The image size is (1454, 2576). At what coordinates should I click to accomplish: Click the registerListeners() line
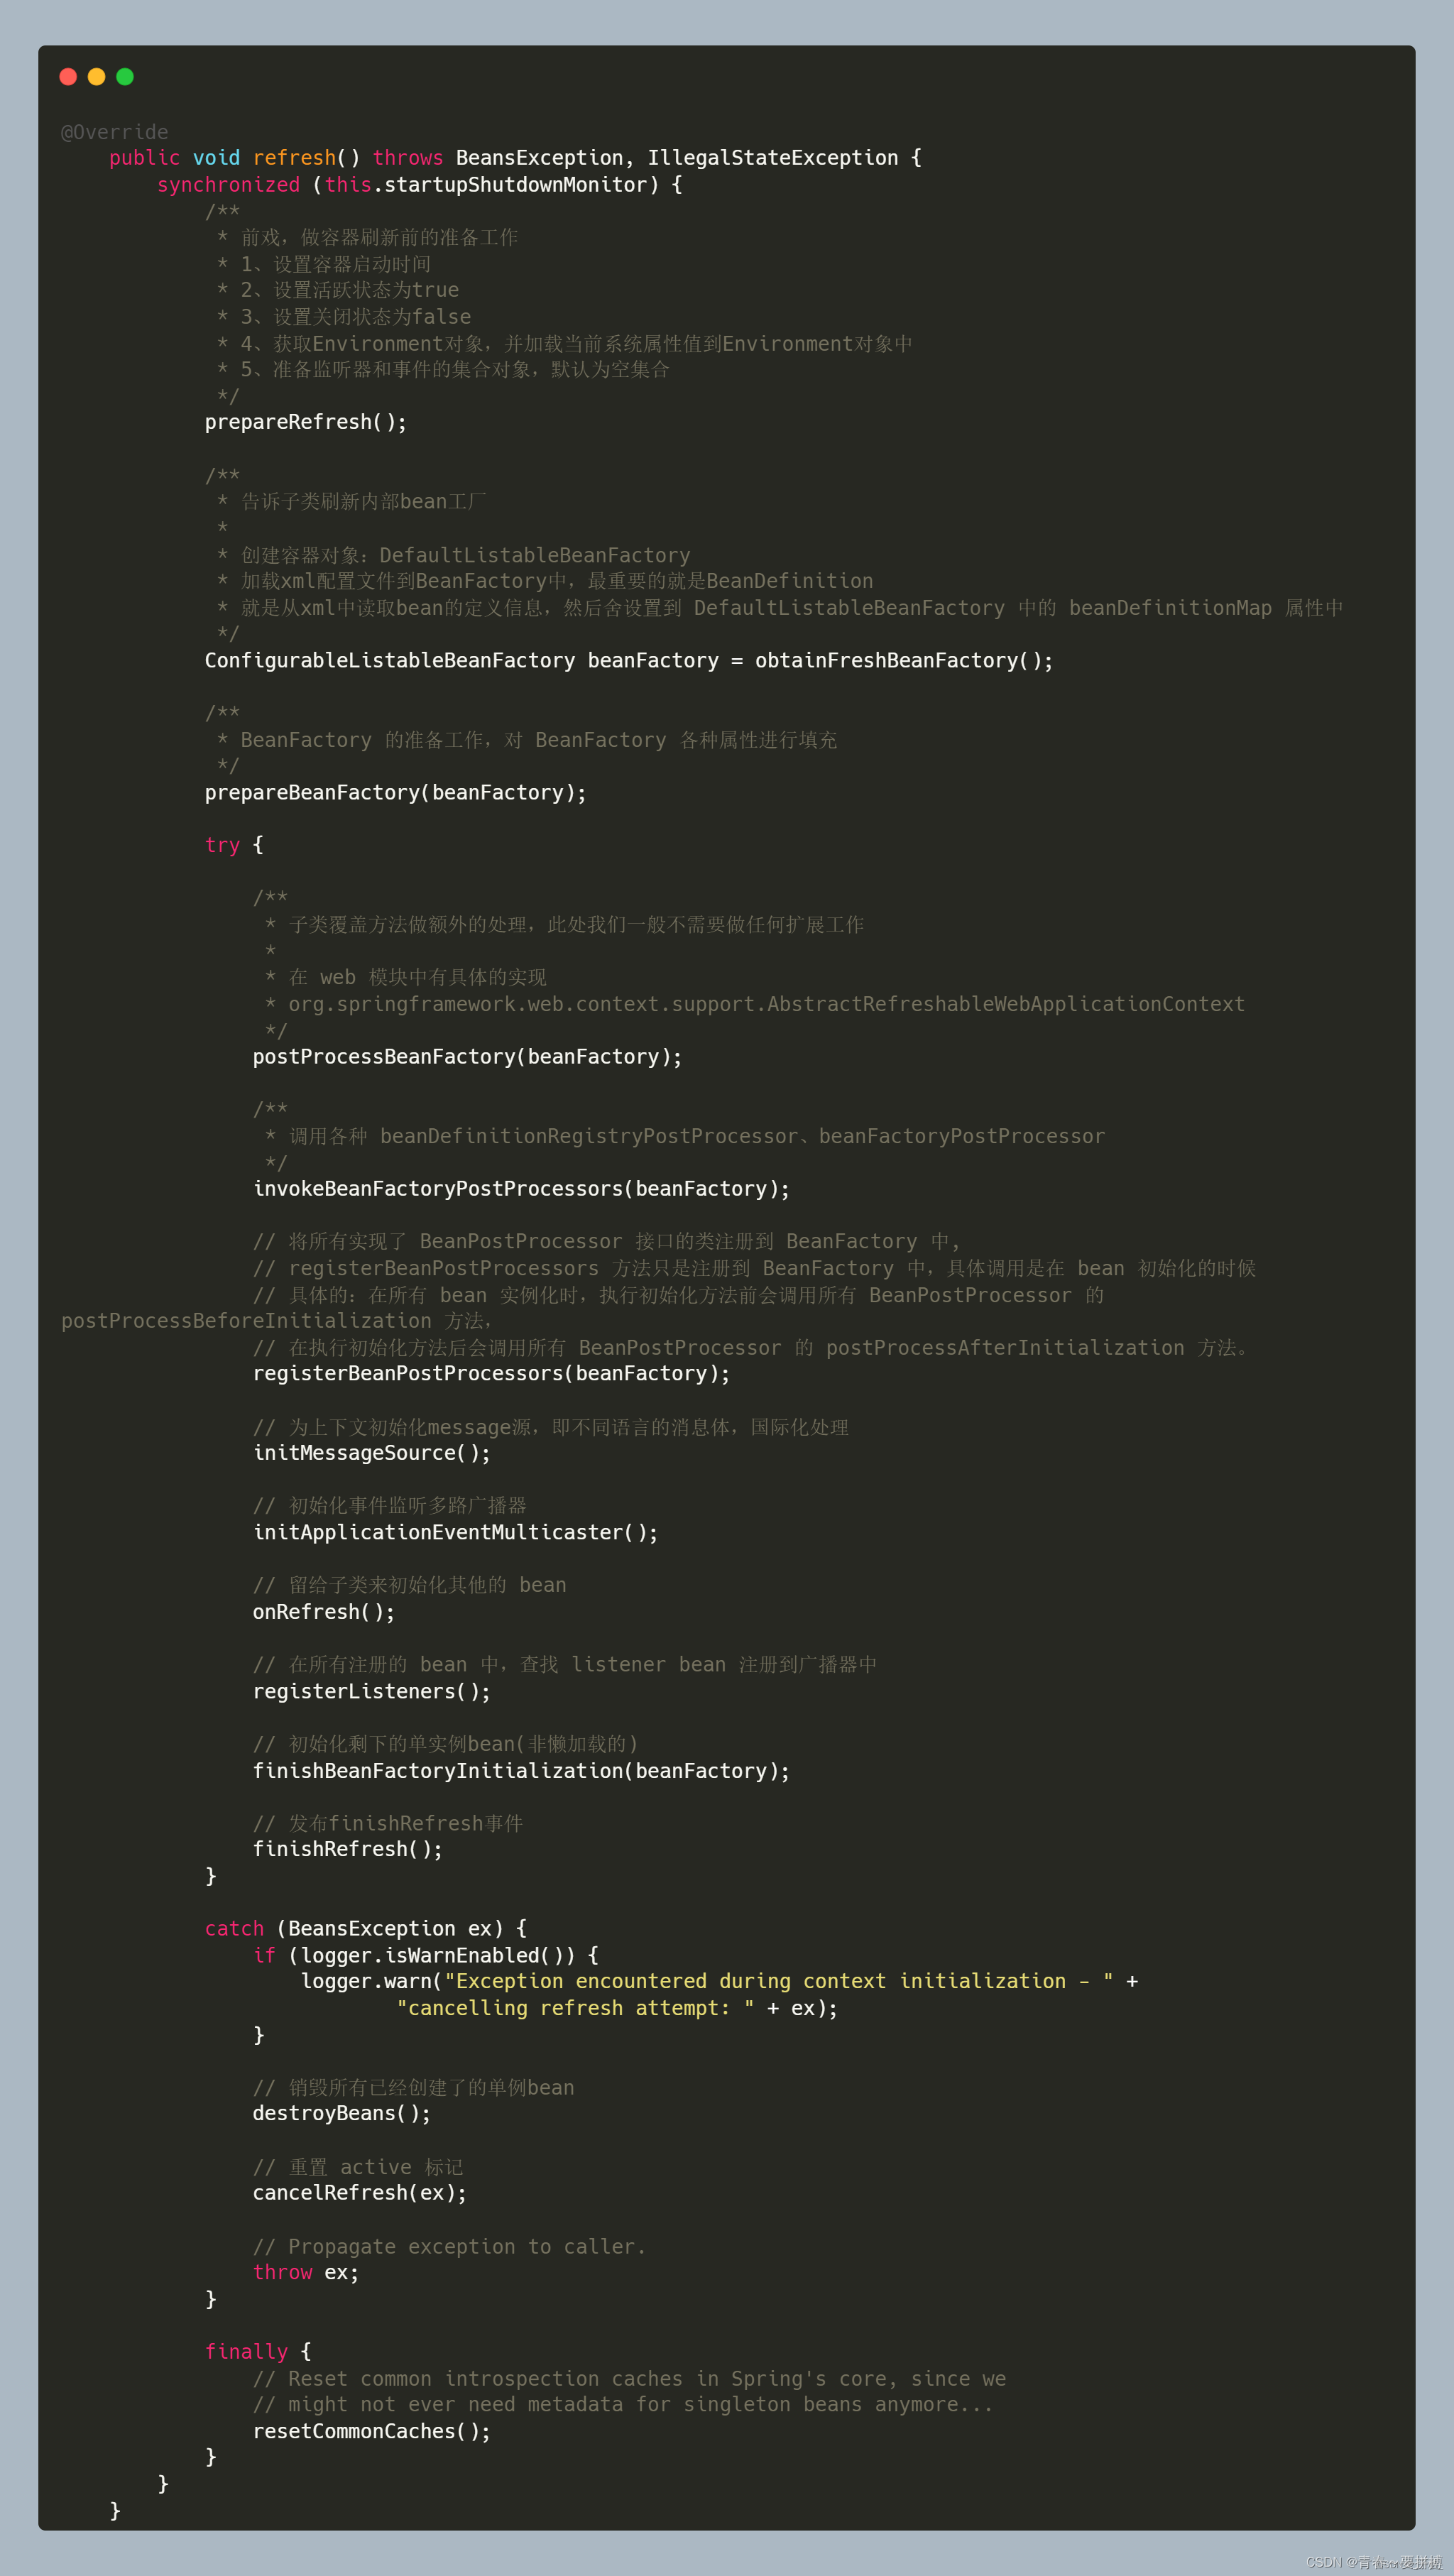point(371,1691)
